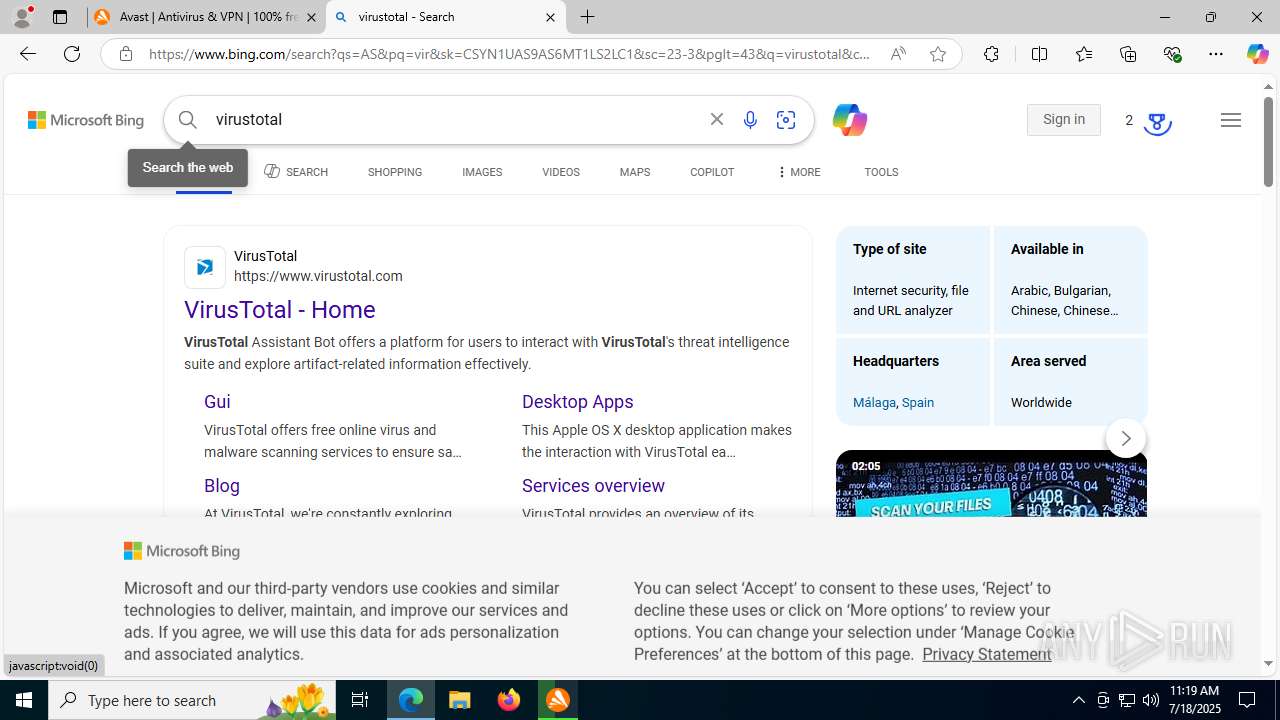The width and height of the screenshot is (1280, 720).
Task: Open Edge Settings and more menu
Action: pos(1216,54)
